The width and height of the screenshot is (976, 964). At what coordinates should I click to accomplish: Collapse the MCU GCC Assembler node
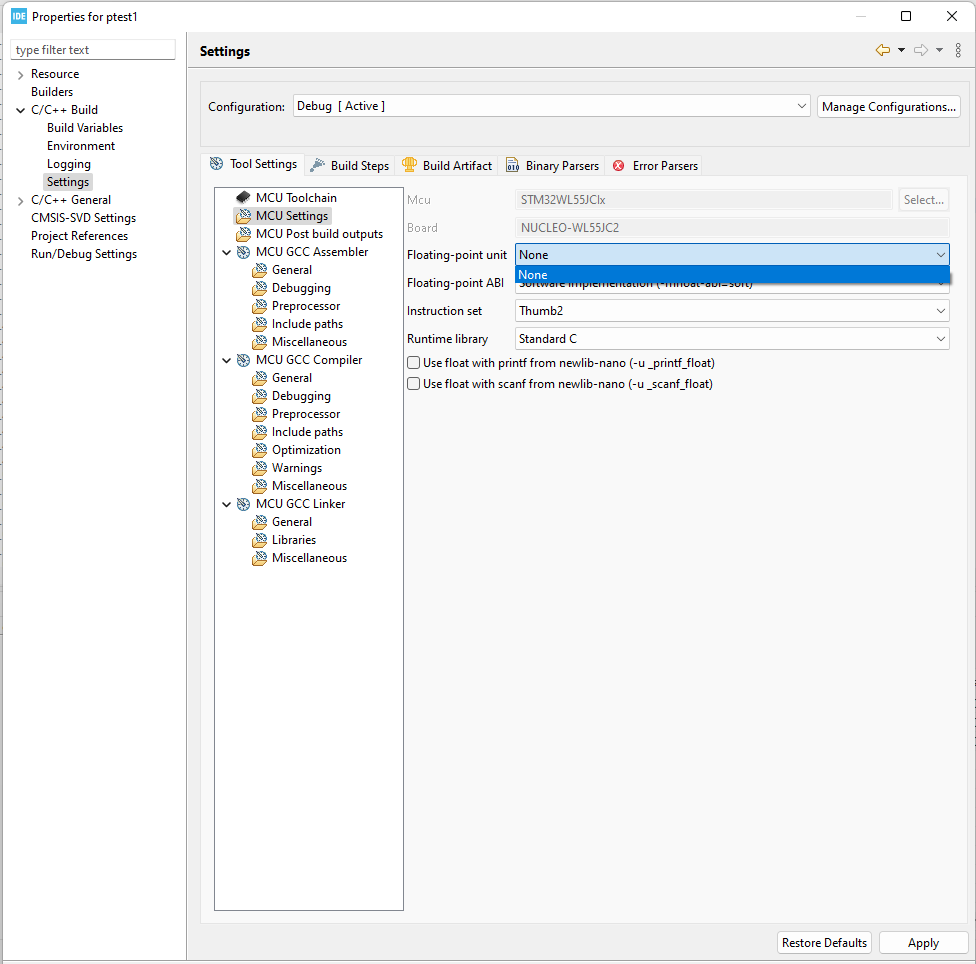(227, 252)
